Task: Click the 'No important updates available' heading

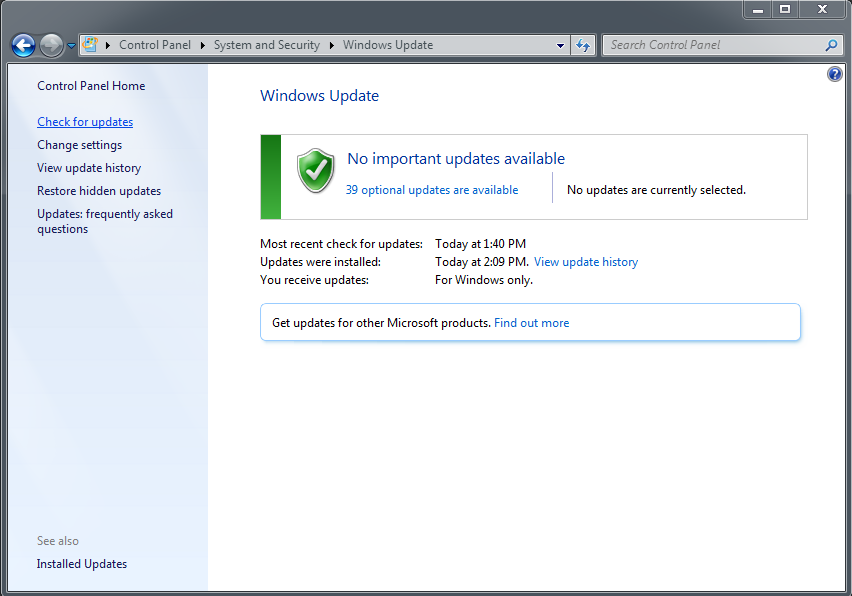Action: click(x=456, y=159)
